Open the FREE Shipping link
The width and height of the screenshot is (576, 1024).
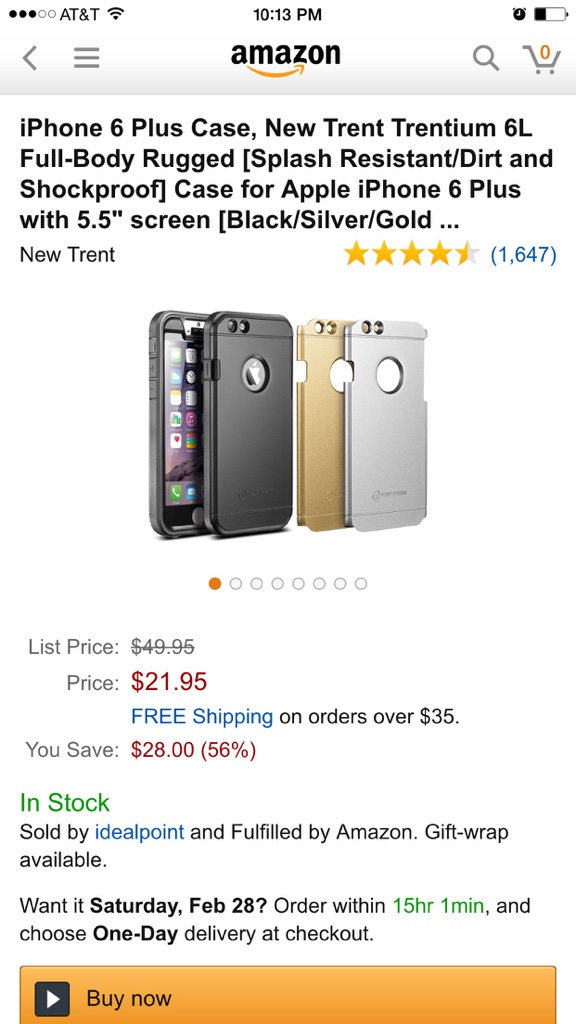[x=202, y=716]
